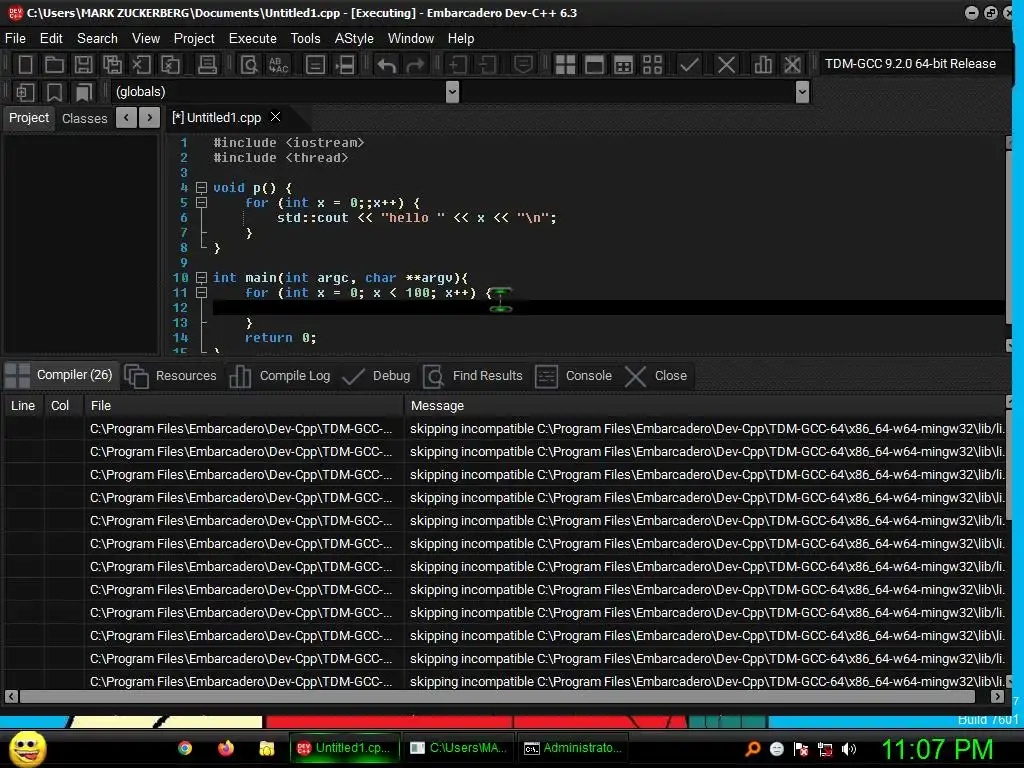Viewport: 1024px width, 768px height.
Task: Open a file using the folder icon
Action: (x=54, y=65)
